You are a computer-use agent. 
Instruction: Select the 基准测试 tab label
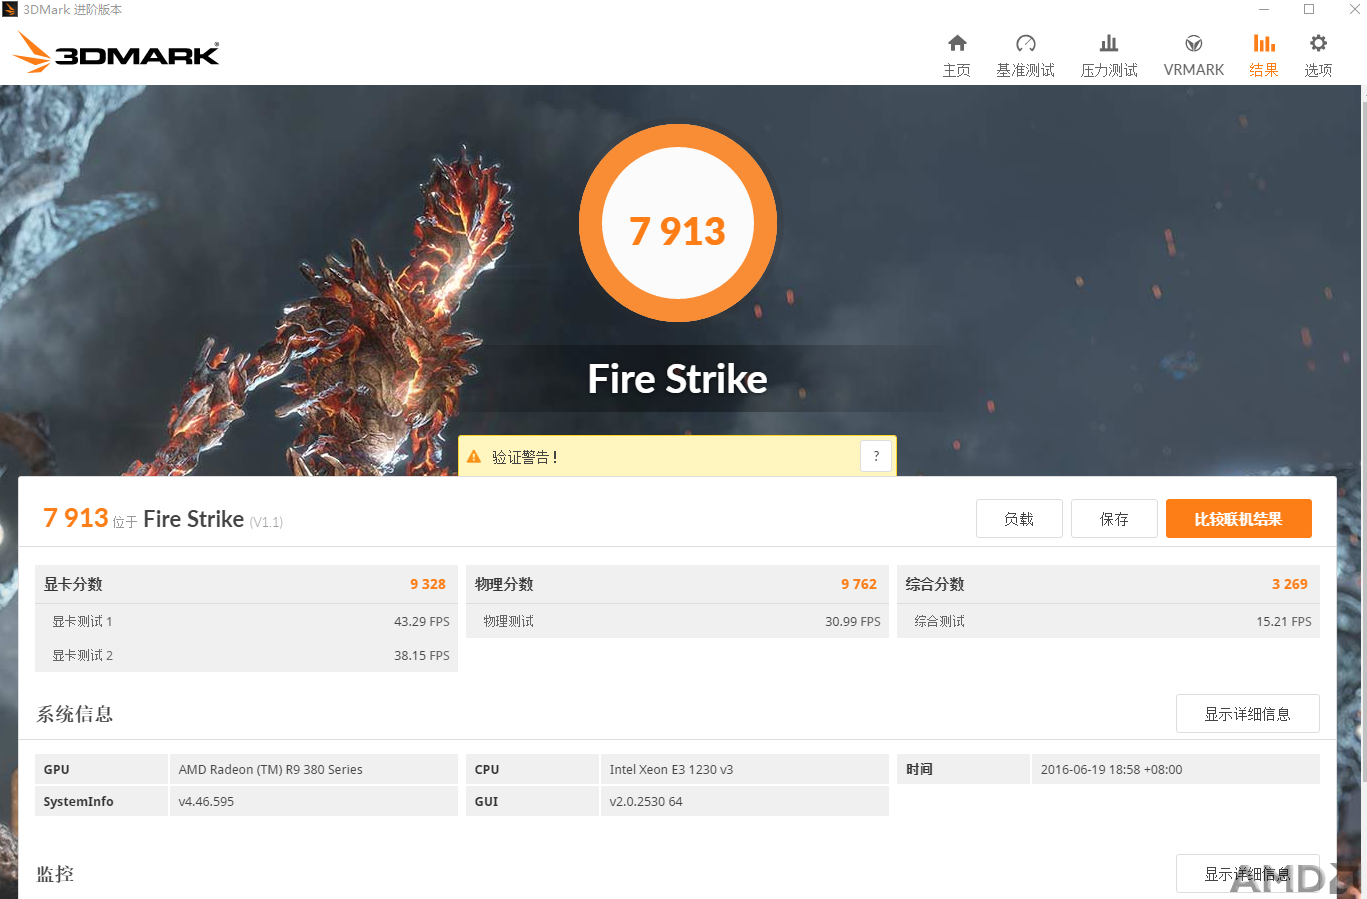point(1025,70)
